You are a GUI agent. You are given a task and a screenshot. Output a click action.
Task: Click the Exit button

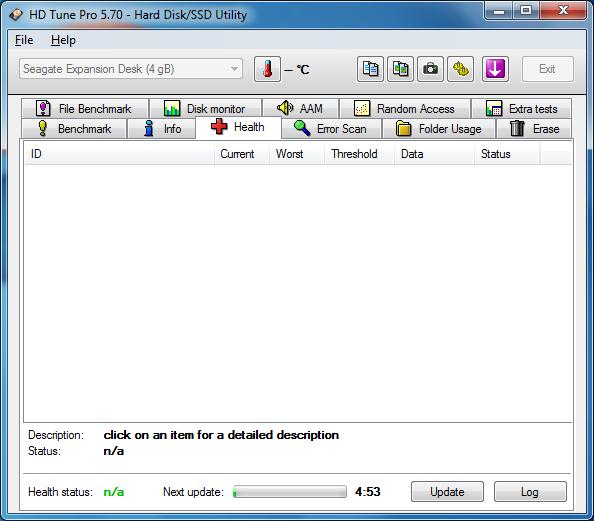547,69
